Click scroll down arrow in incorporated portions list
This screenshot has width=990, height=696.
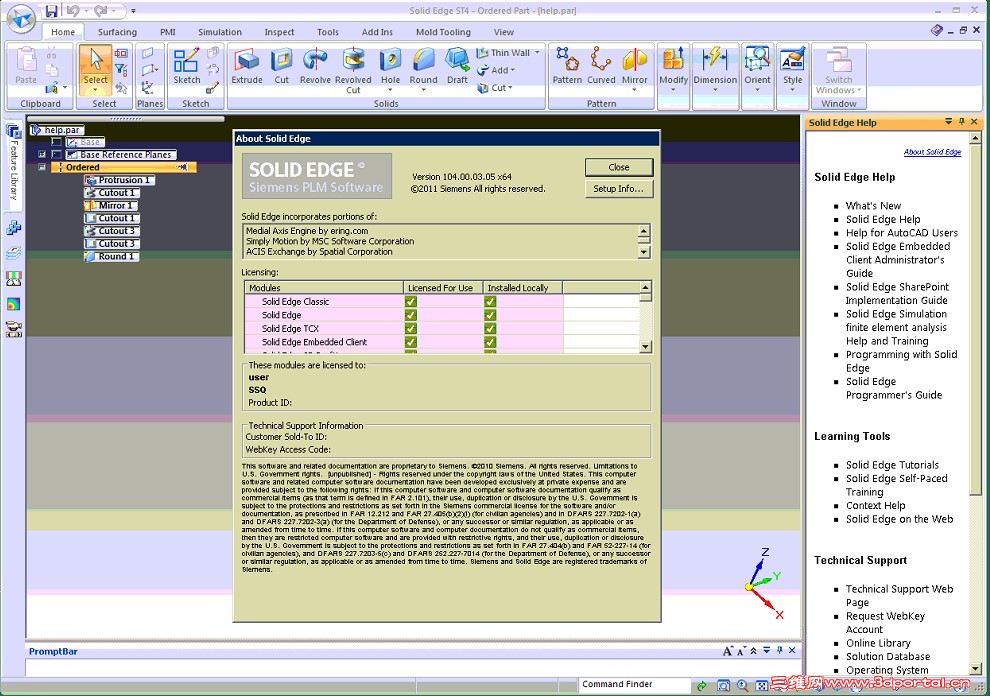click(643, 252)
